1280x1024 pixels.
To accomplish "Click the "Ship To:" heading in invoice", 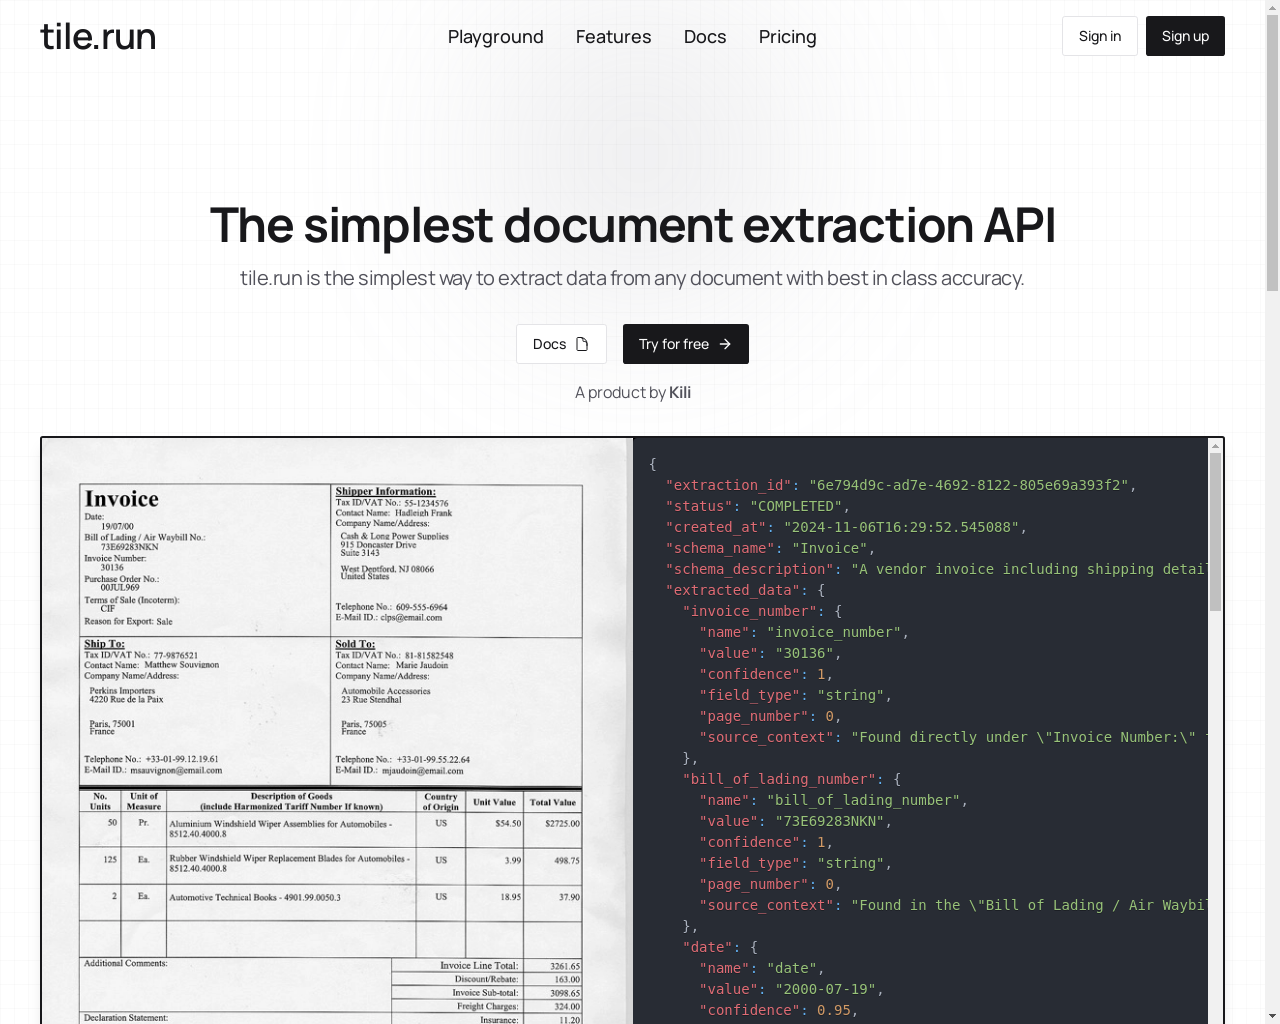I will pos(104,644).
